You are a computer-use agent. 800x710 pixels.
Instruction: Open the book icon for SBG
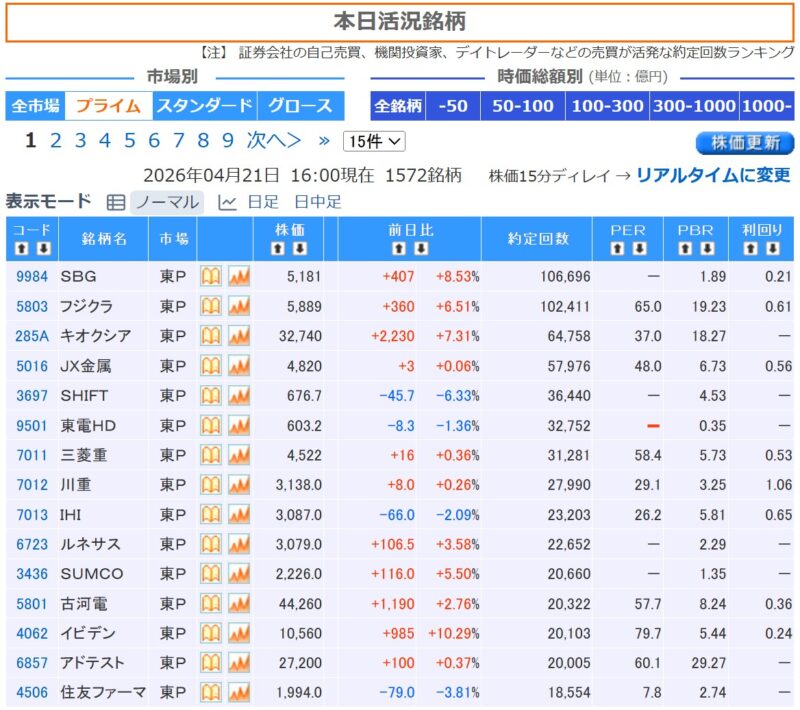211,276
